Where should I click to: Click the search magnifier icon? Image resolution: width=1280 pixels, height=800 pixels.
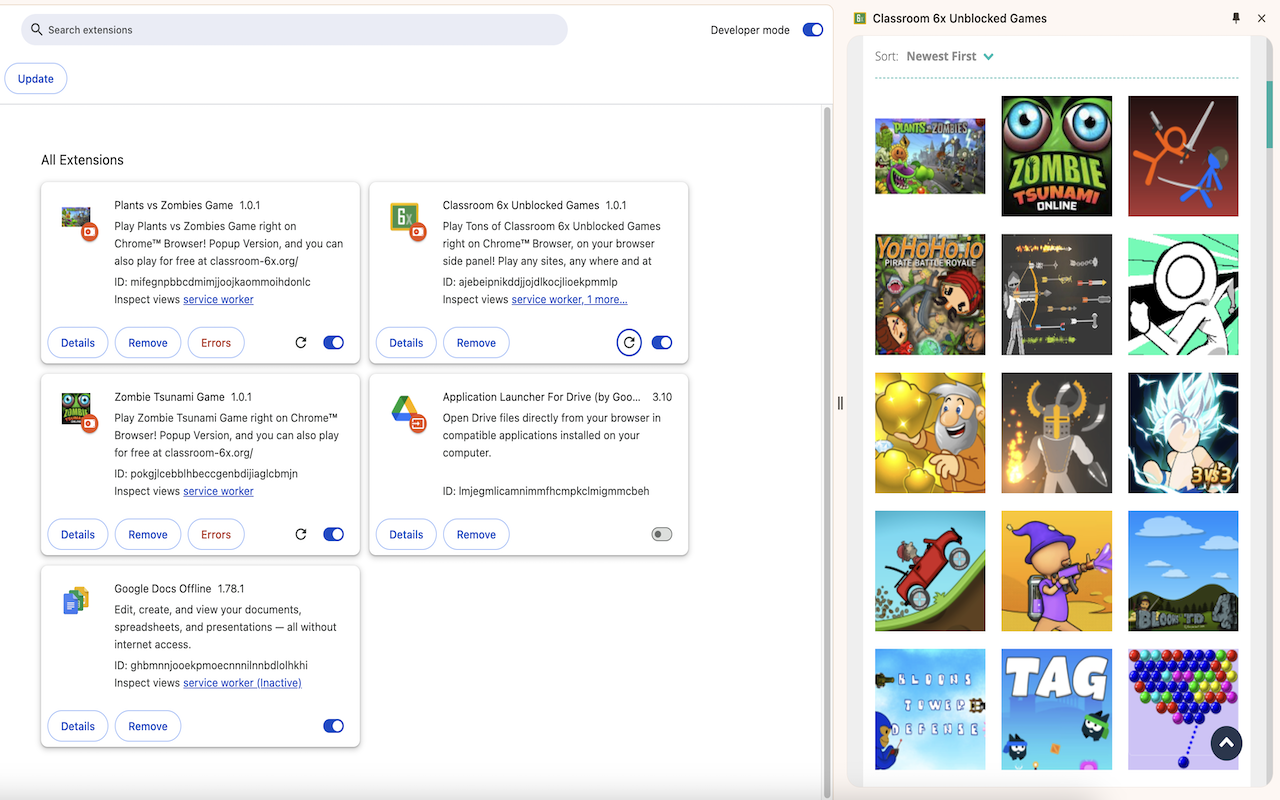click(x=37, y=30)
